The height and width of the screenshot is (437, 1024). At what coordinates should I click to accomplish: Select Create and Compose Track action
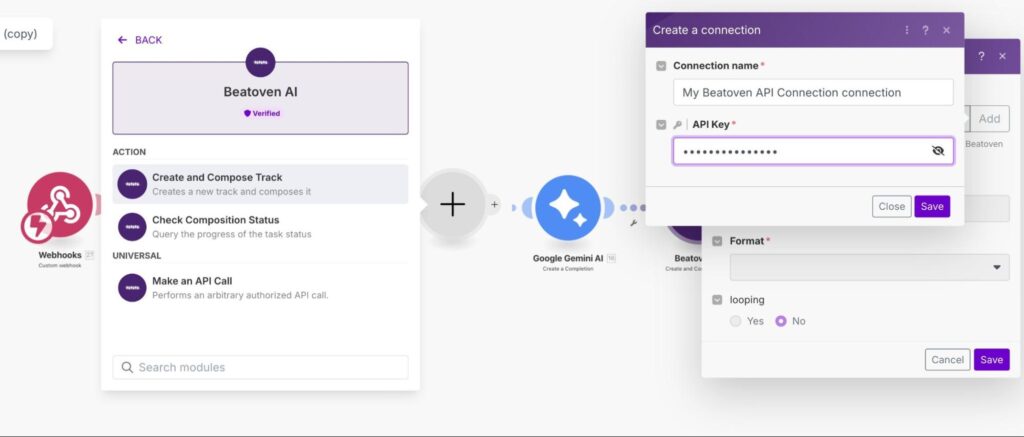[x=260, y=184]
